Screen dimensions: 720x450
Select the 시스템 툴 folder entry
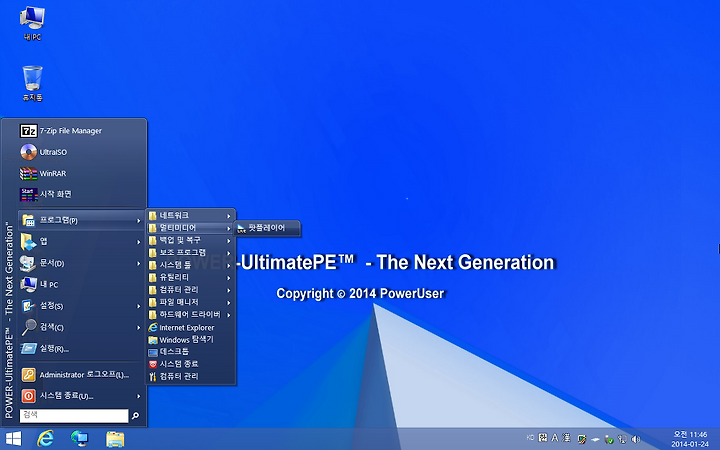191,265
